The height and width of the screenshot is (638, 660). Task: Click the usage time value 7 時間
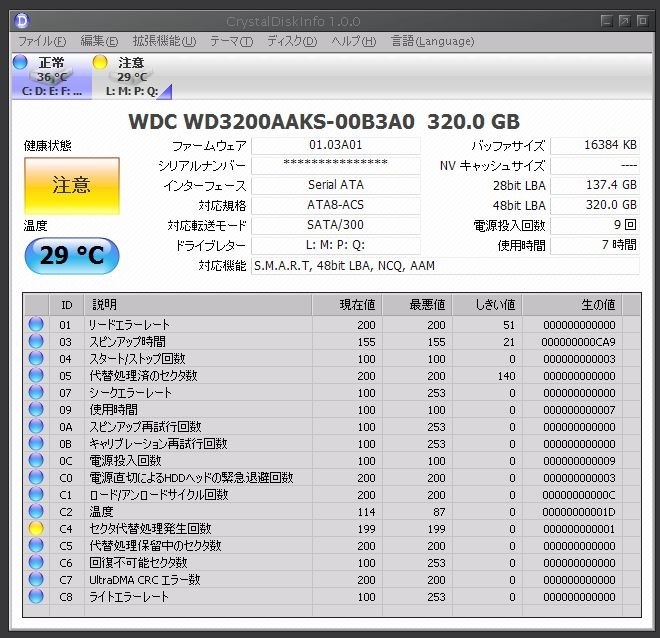tap(595, 245)
